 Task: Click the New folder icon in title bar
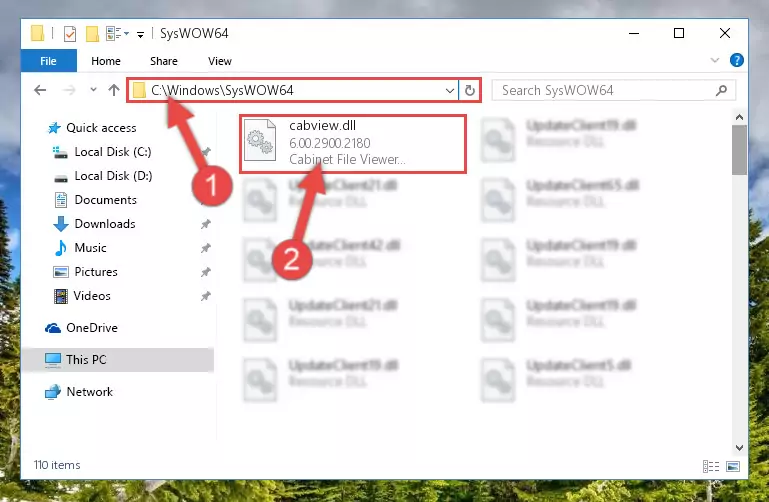point(92,33)
